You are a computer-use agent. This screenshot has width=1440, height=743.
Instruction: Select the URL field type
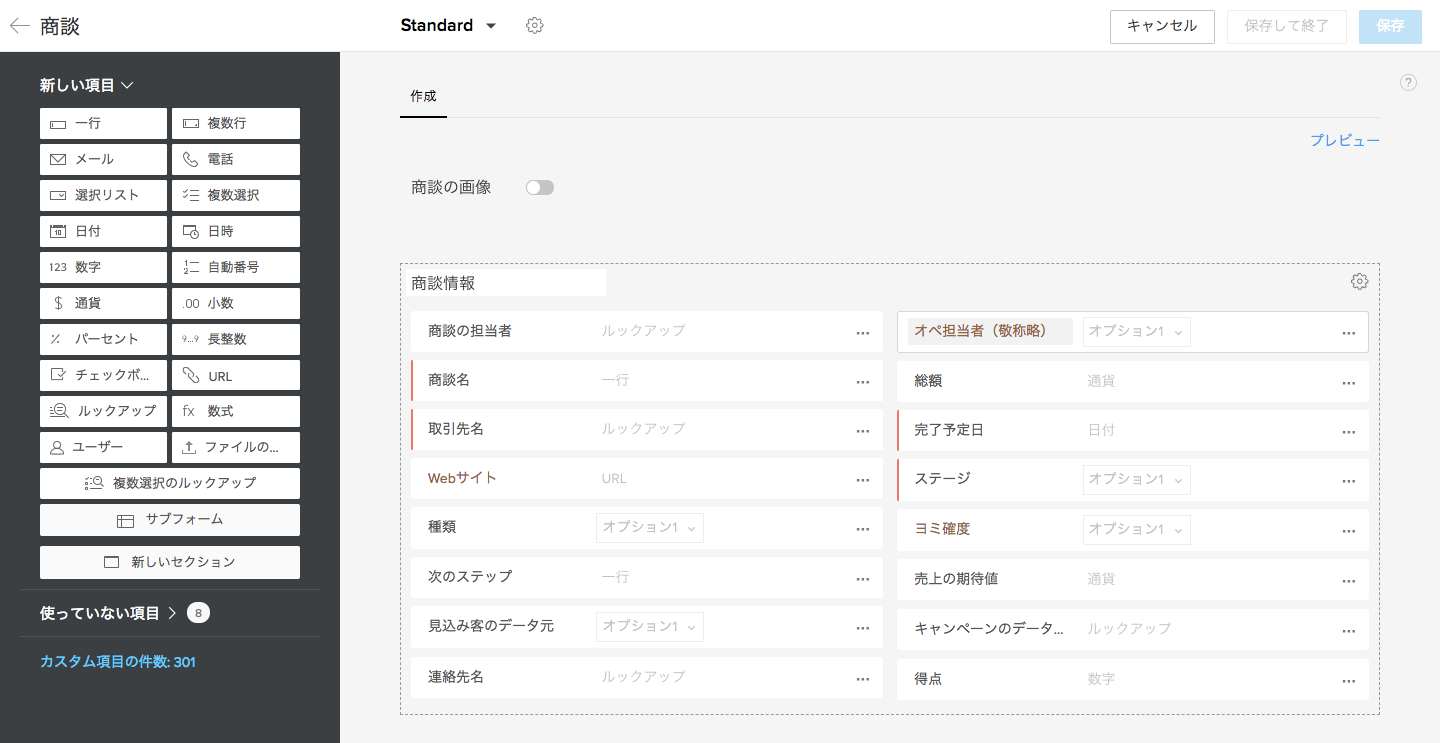236,376
